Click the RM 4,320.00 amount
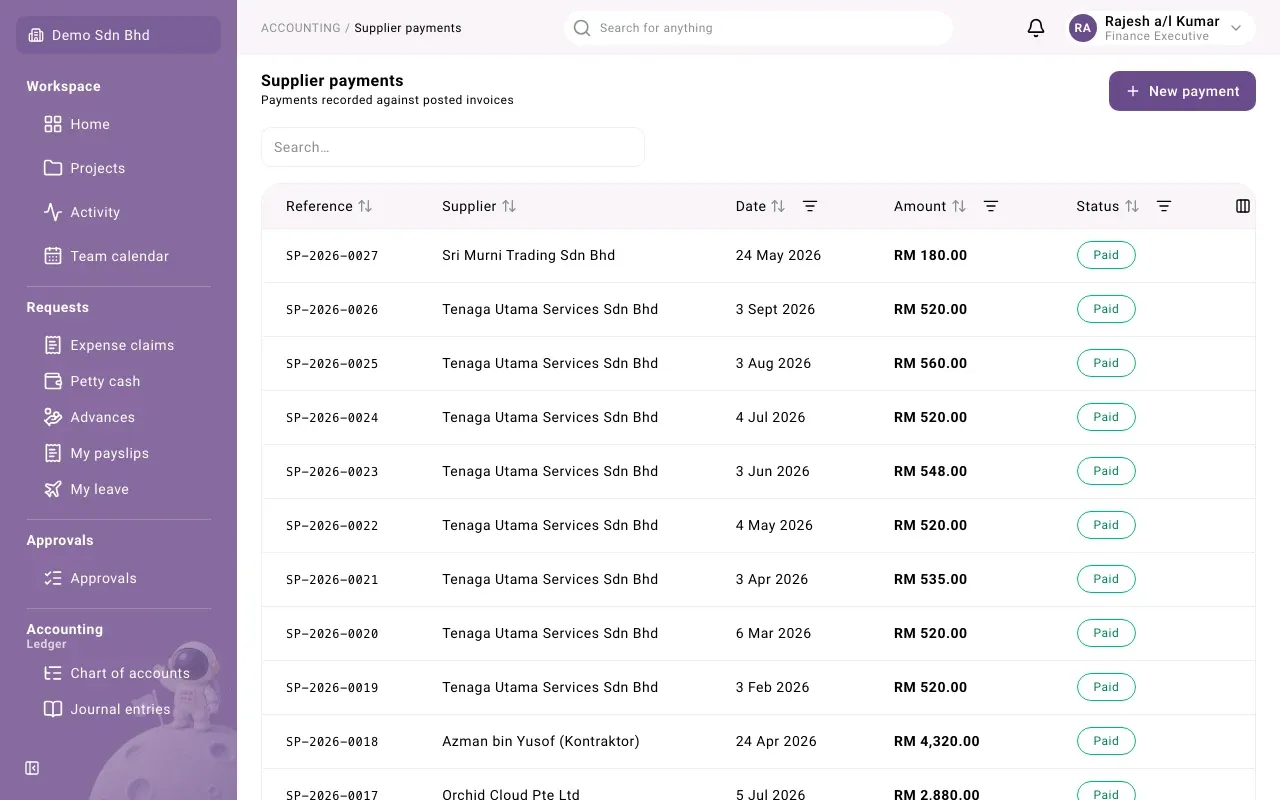The height and width of the screenshot is (800, 1280). click(937, 741)
